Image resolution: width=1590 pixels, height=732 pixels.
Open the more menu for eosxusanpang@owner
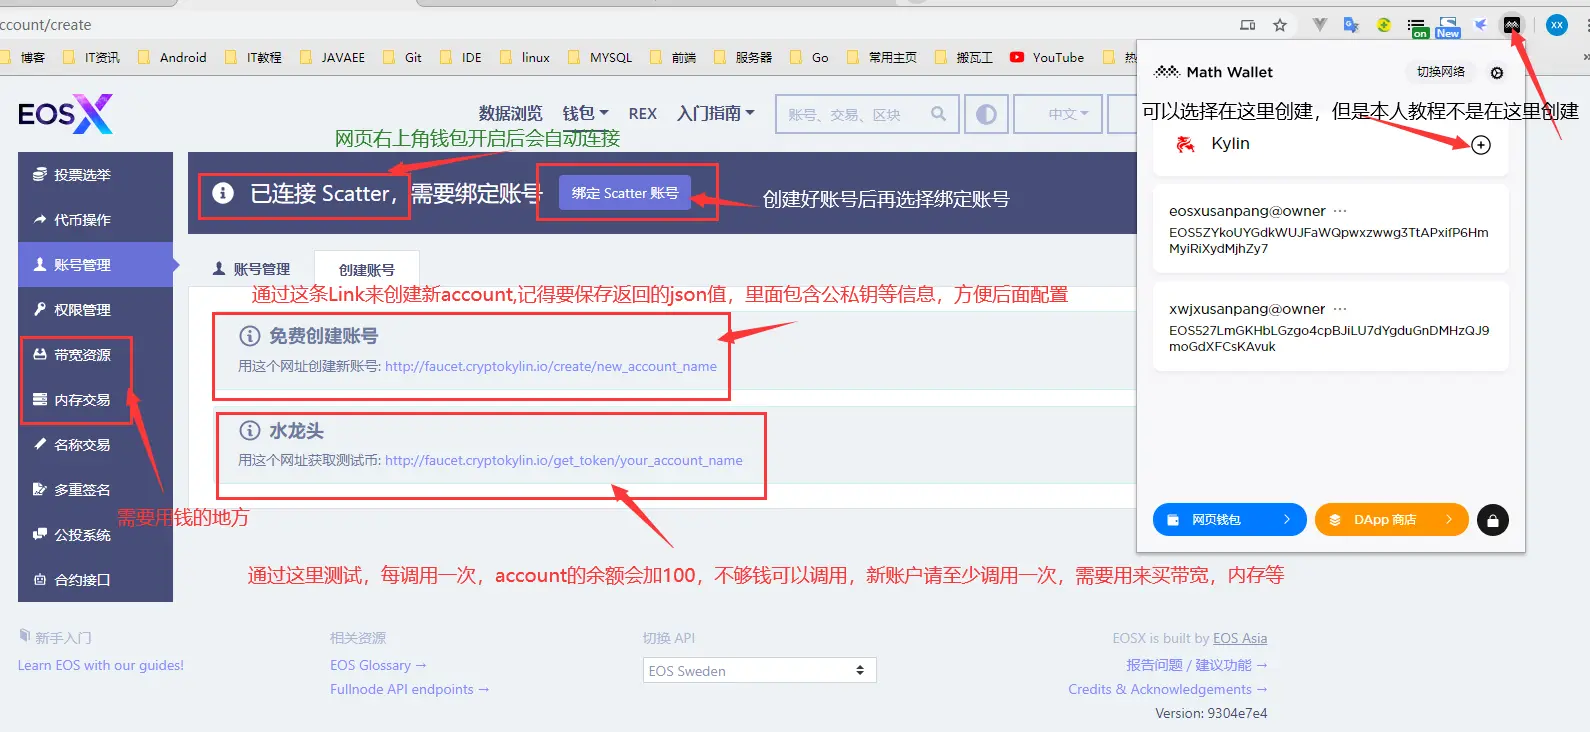click(1340, 211)
